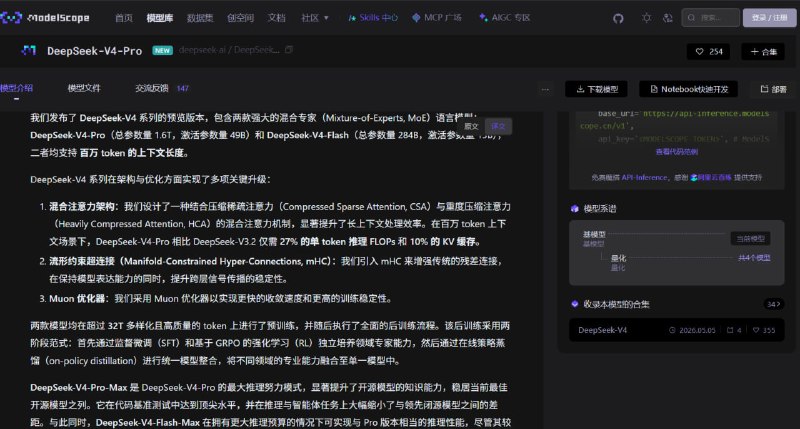Open the GitHub icon link
Screen dimensions: 800x429
point(618,18)
